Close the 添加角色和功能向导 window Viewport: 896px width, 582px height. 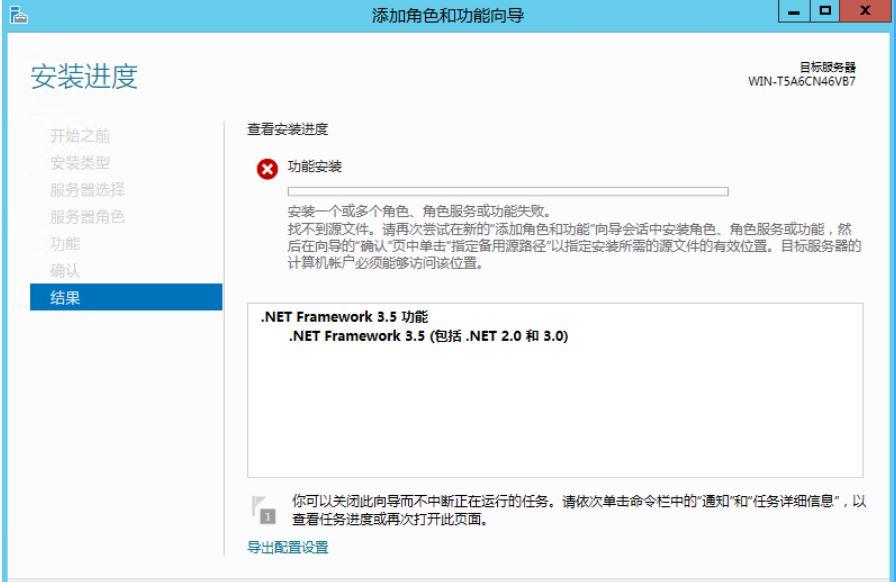click(865, 11)
